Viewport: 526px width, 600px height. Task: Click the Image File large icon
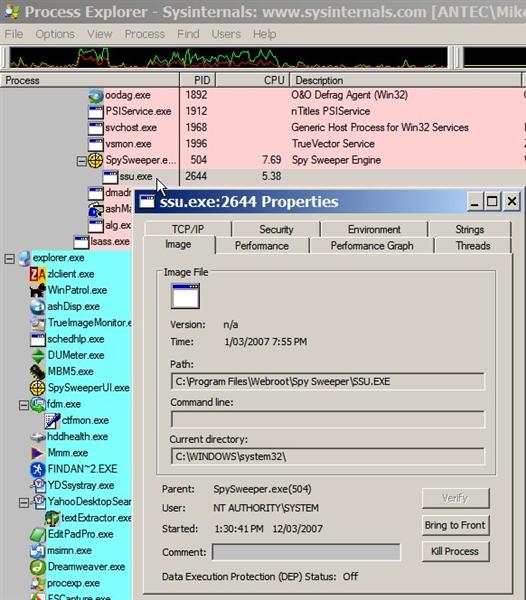[x=186, y=296]
